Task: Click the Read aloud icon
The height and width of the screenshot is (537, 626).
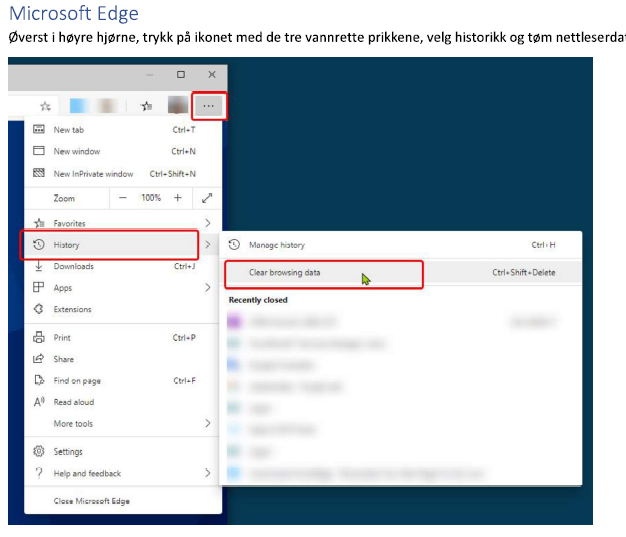Action: [x=39, y=402]
